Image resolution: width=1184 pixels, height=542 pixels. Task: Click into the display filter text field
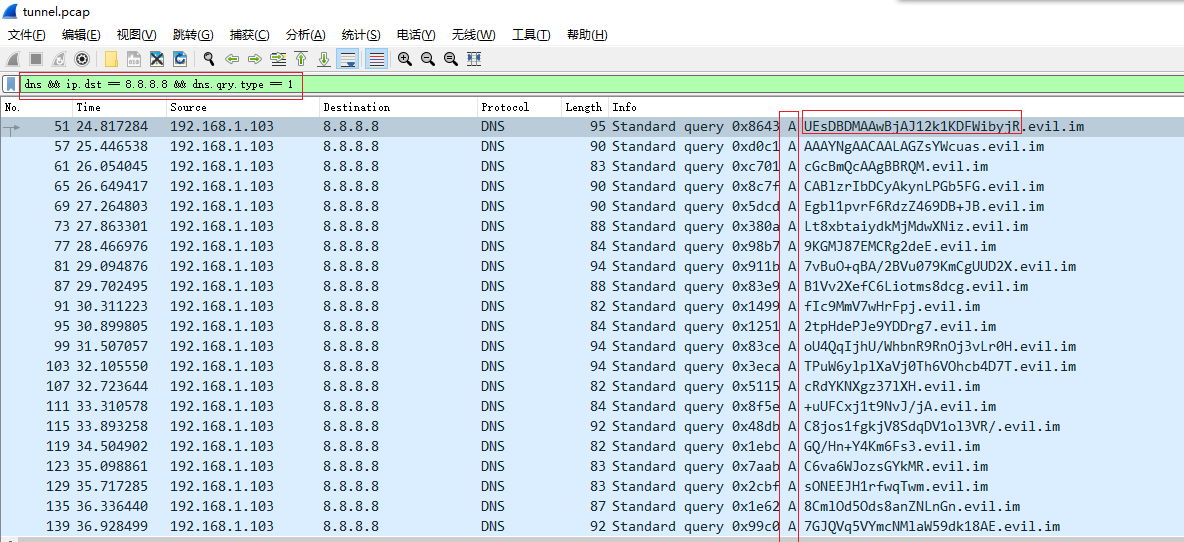coord(600,84)
